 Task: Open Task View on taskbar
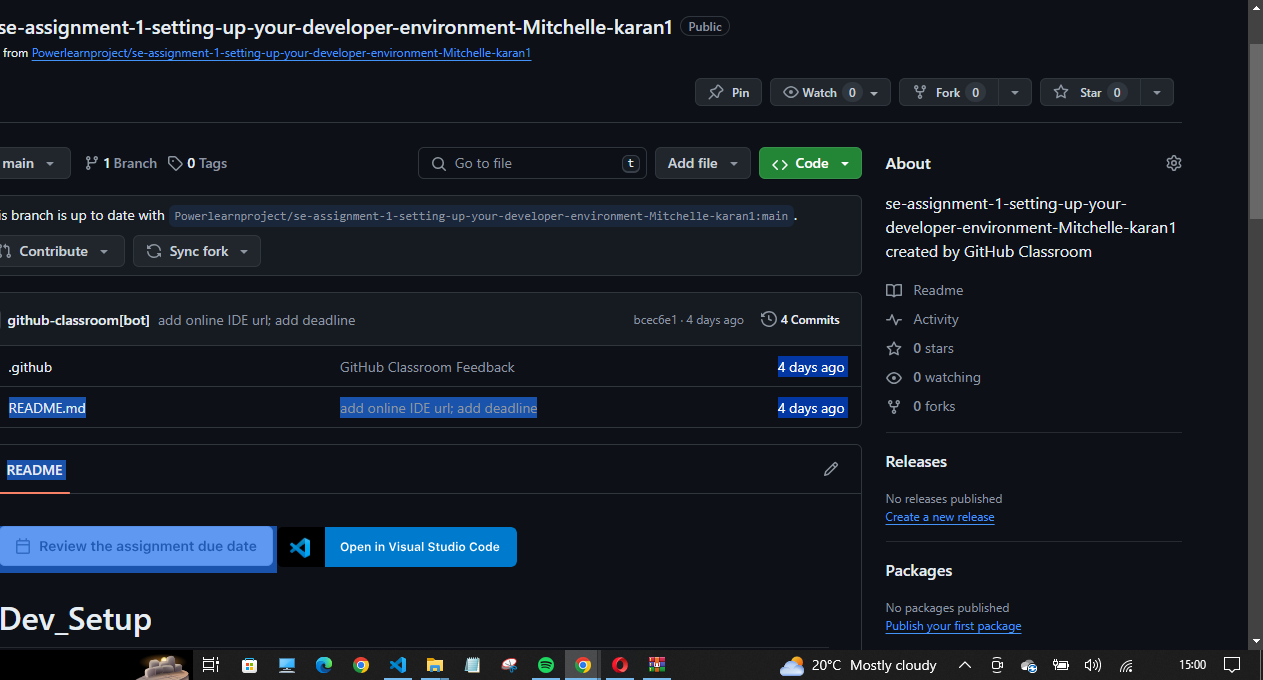tap(211, 665)
